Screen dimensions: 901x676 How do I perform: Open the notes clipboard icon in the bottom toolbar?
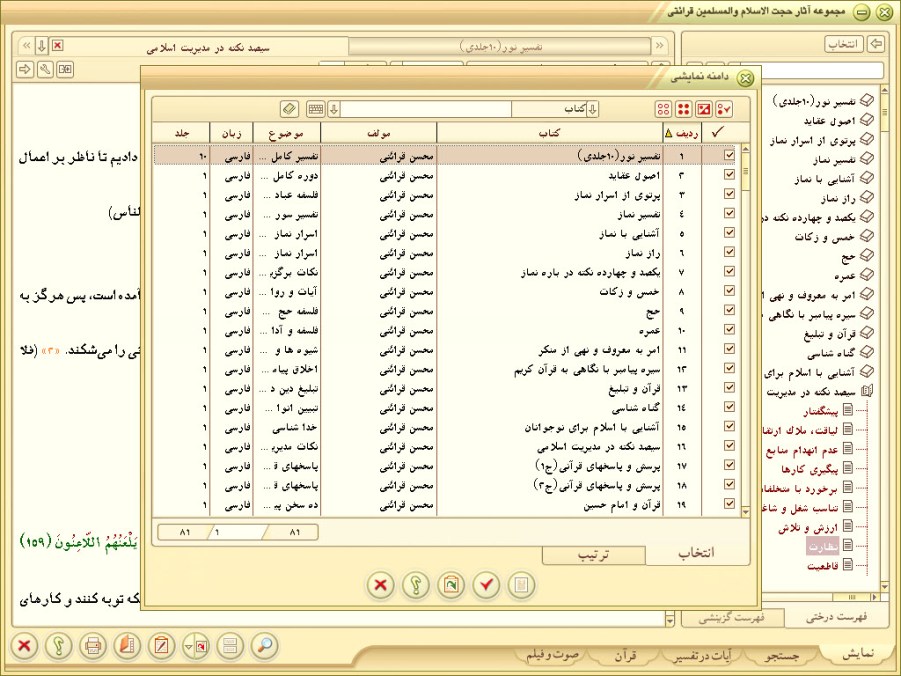coord(161,646)
